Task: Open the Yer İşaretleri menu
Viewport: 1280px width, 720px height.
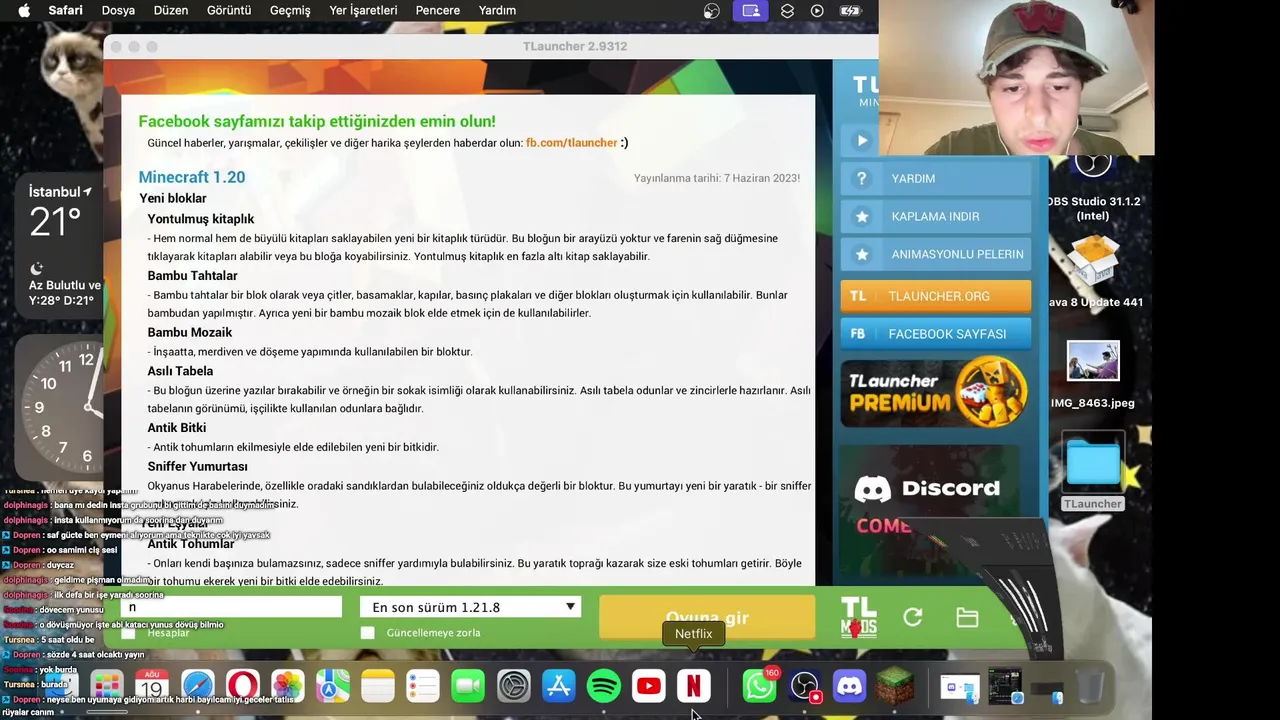Action: (363, 11)
